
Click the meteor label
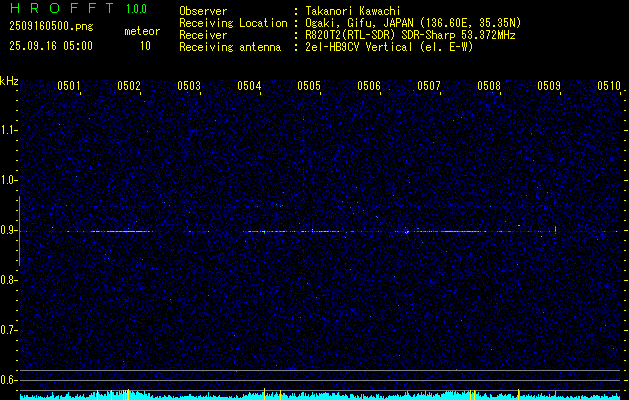click(x=142, y=31)
